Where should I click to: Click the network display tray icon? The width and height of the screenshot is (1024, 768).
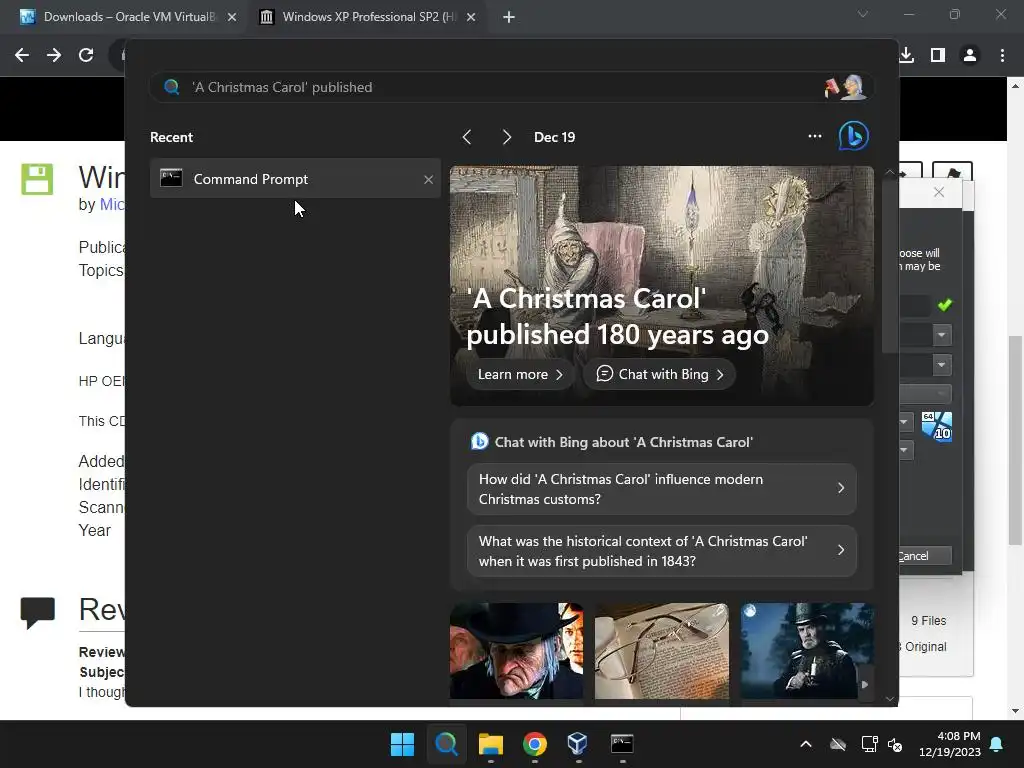pyautogui.click(x=869, y=744)
